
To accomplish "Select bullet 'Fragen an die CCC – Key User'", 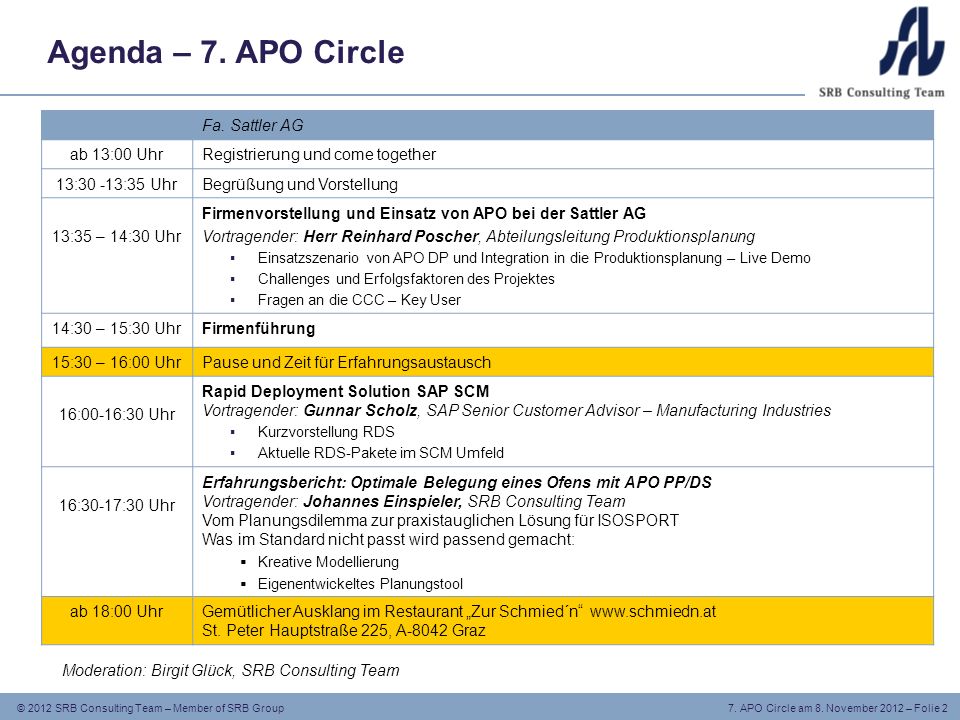I will 359,300.
